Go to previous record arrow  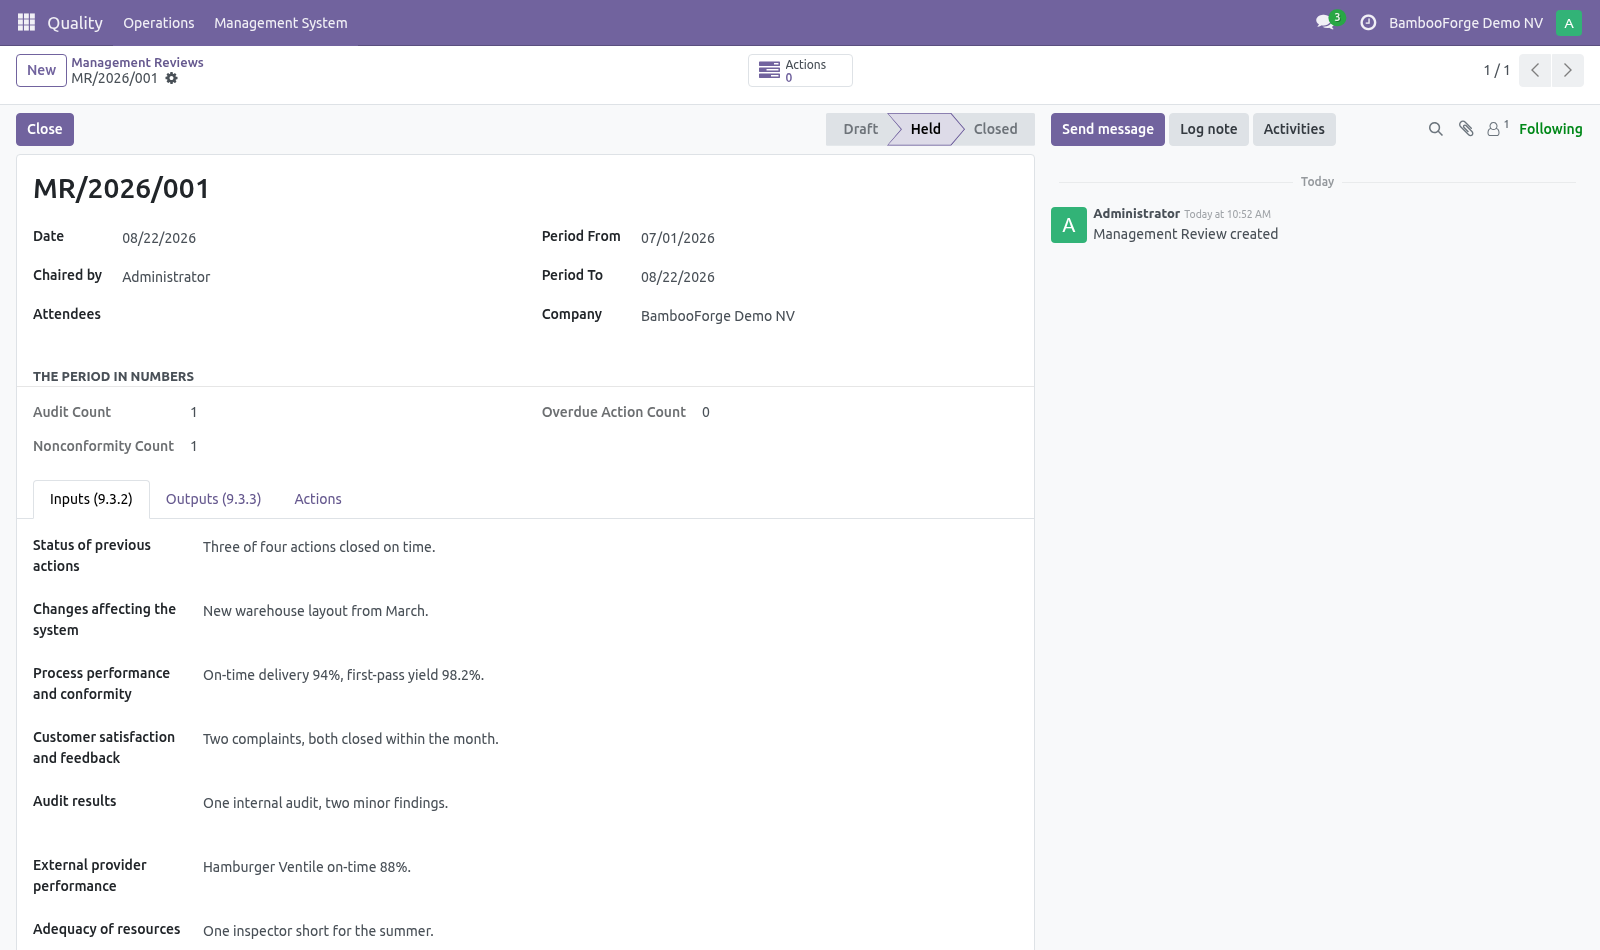point(1535,70)
